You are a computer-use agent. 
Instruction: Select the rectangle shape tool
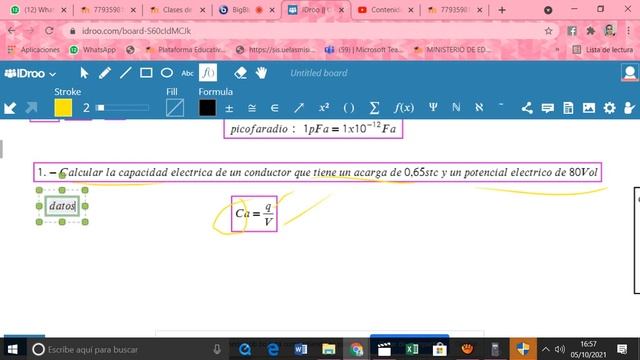(x=146, y=73)
